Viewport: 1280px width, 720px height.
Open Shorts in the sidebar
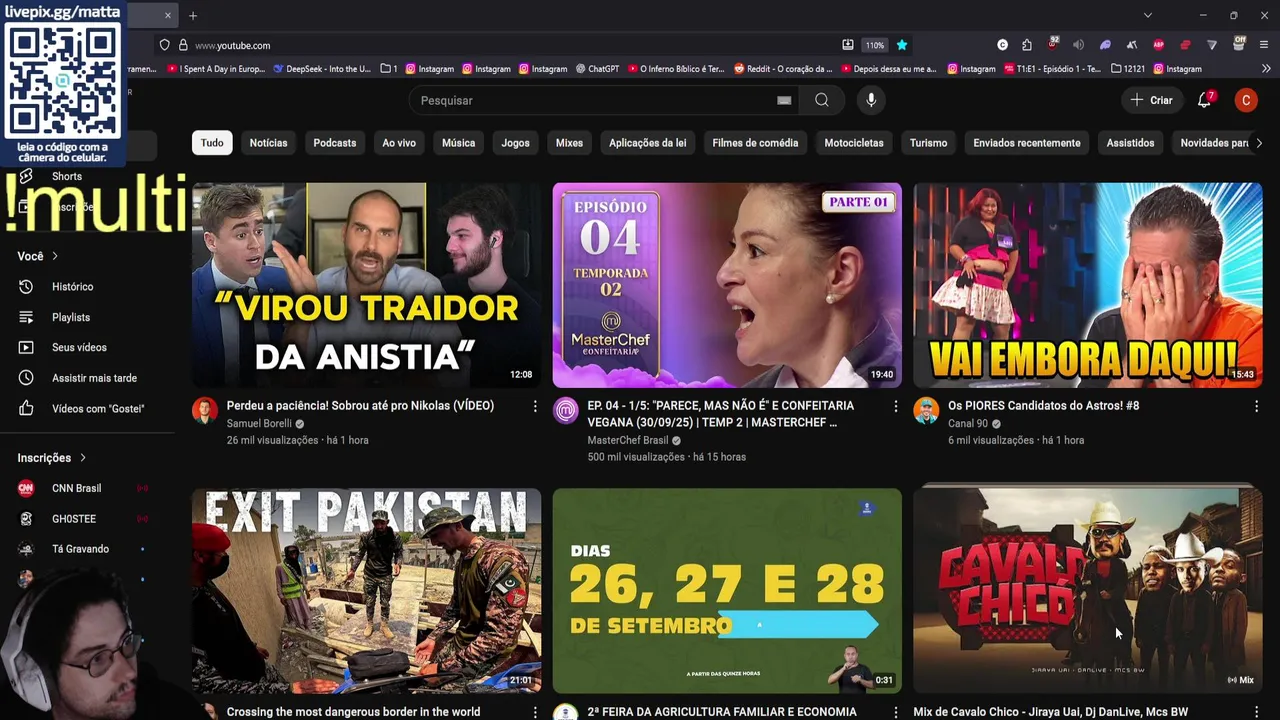pyautogui.click(x=66, y=176)
